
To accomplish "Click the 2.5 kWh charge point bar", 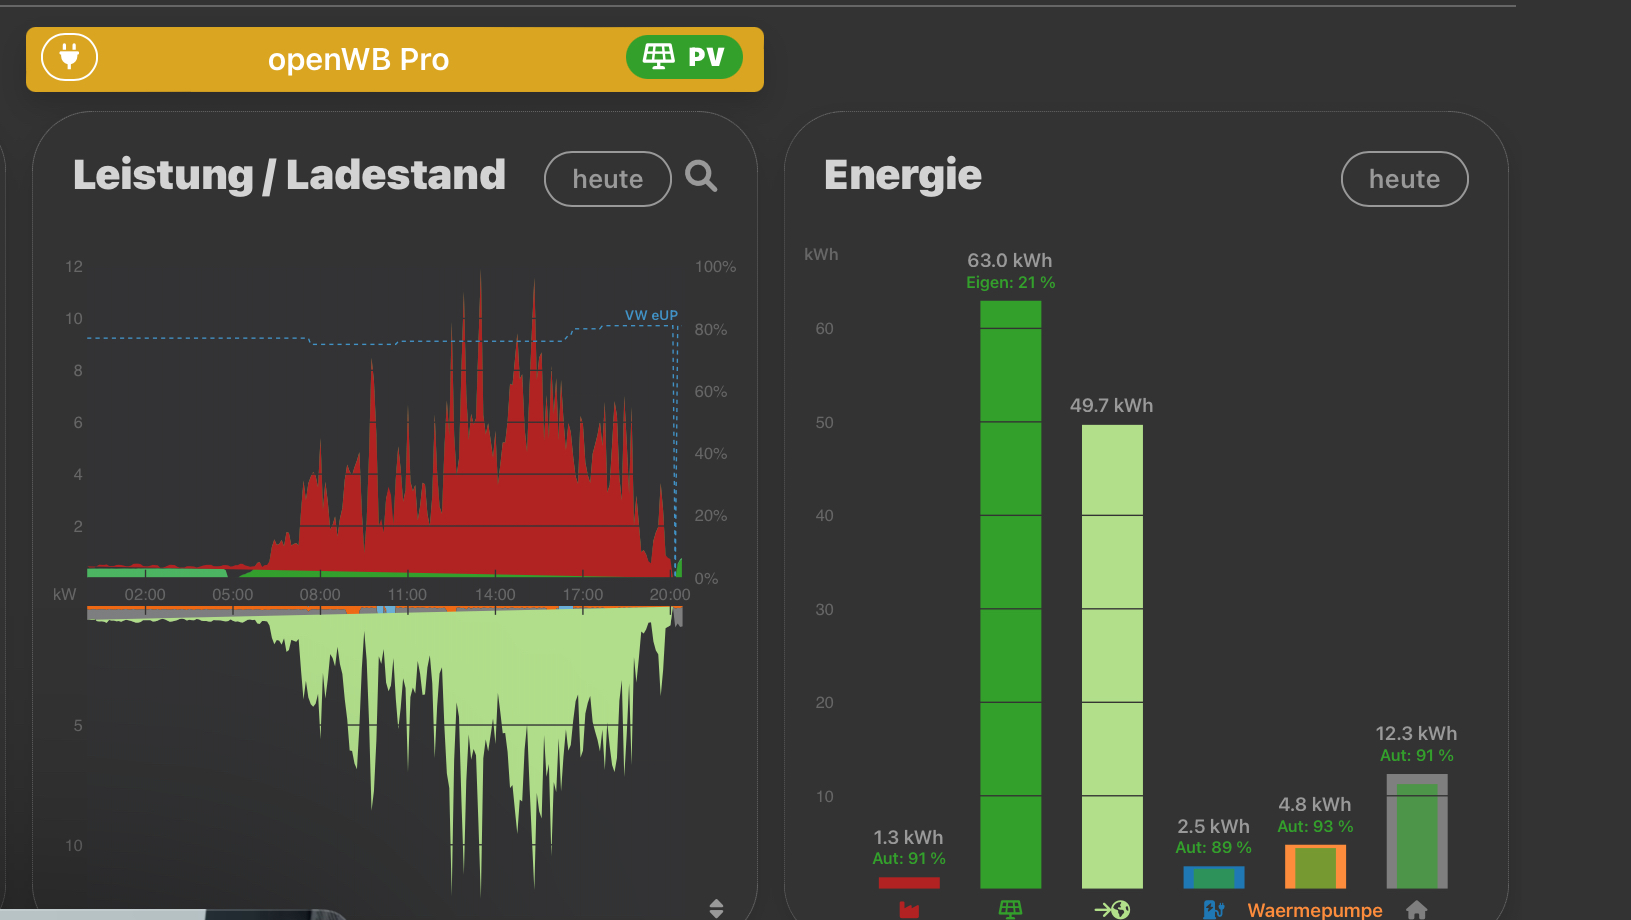I will click(x=1214, y=877).
